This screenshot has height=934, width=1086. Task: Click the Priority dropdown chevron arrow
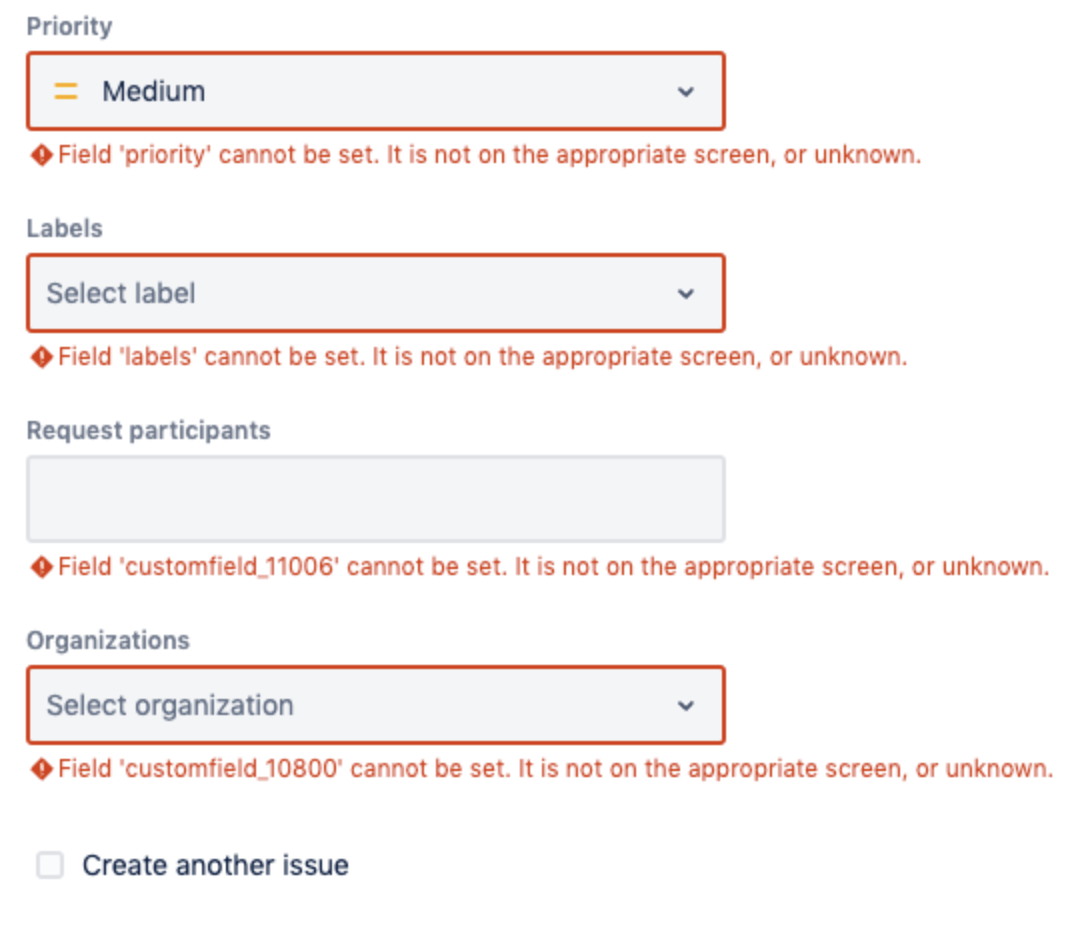[x=686, y=91]
